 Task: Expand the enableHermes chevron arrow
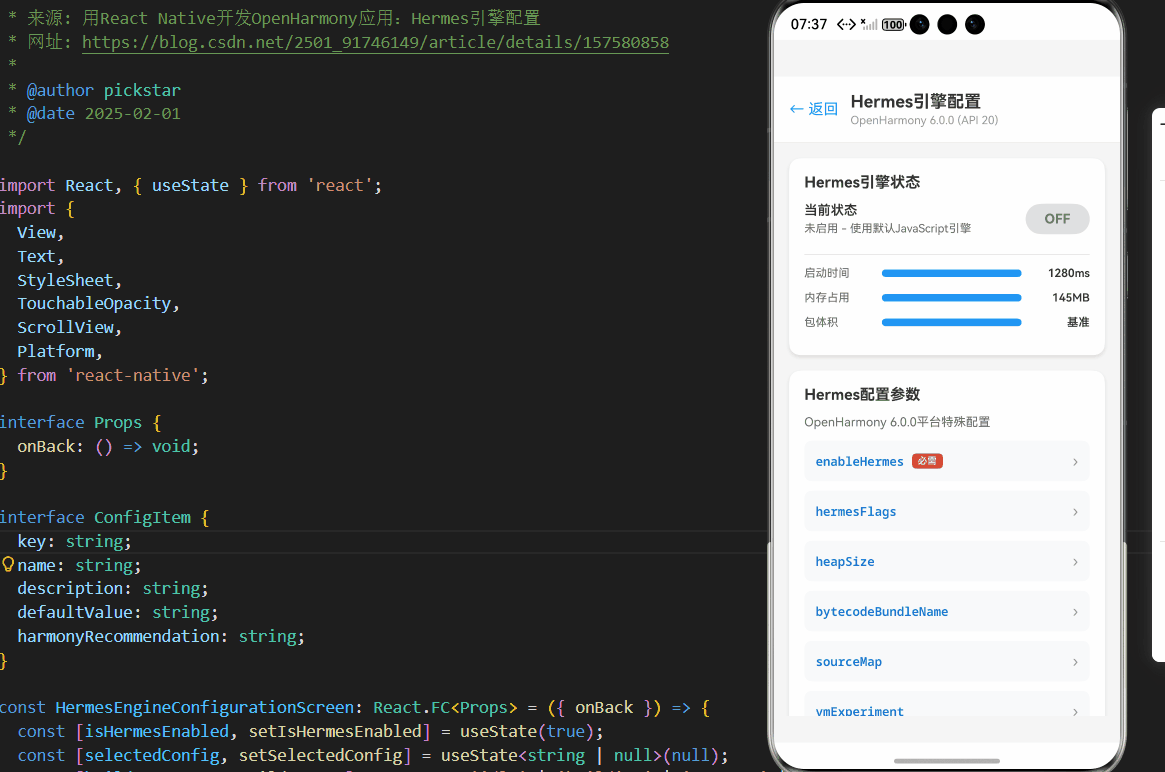coord(1075,461)
